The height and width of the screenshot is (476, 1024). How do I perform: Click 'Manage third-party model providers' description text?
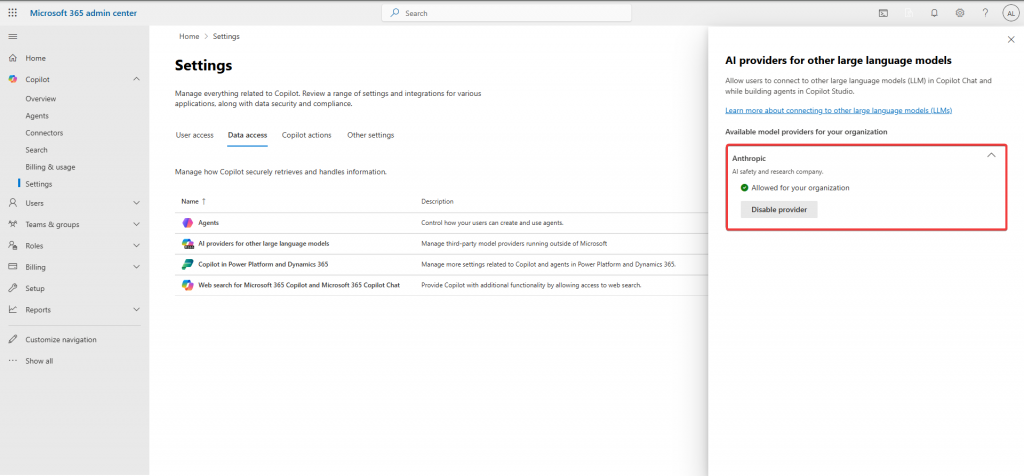point(514,244)
